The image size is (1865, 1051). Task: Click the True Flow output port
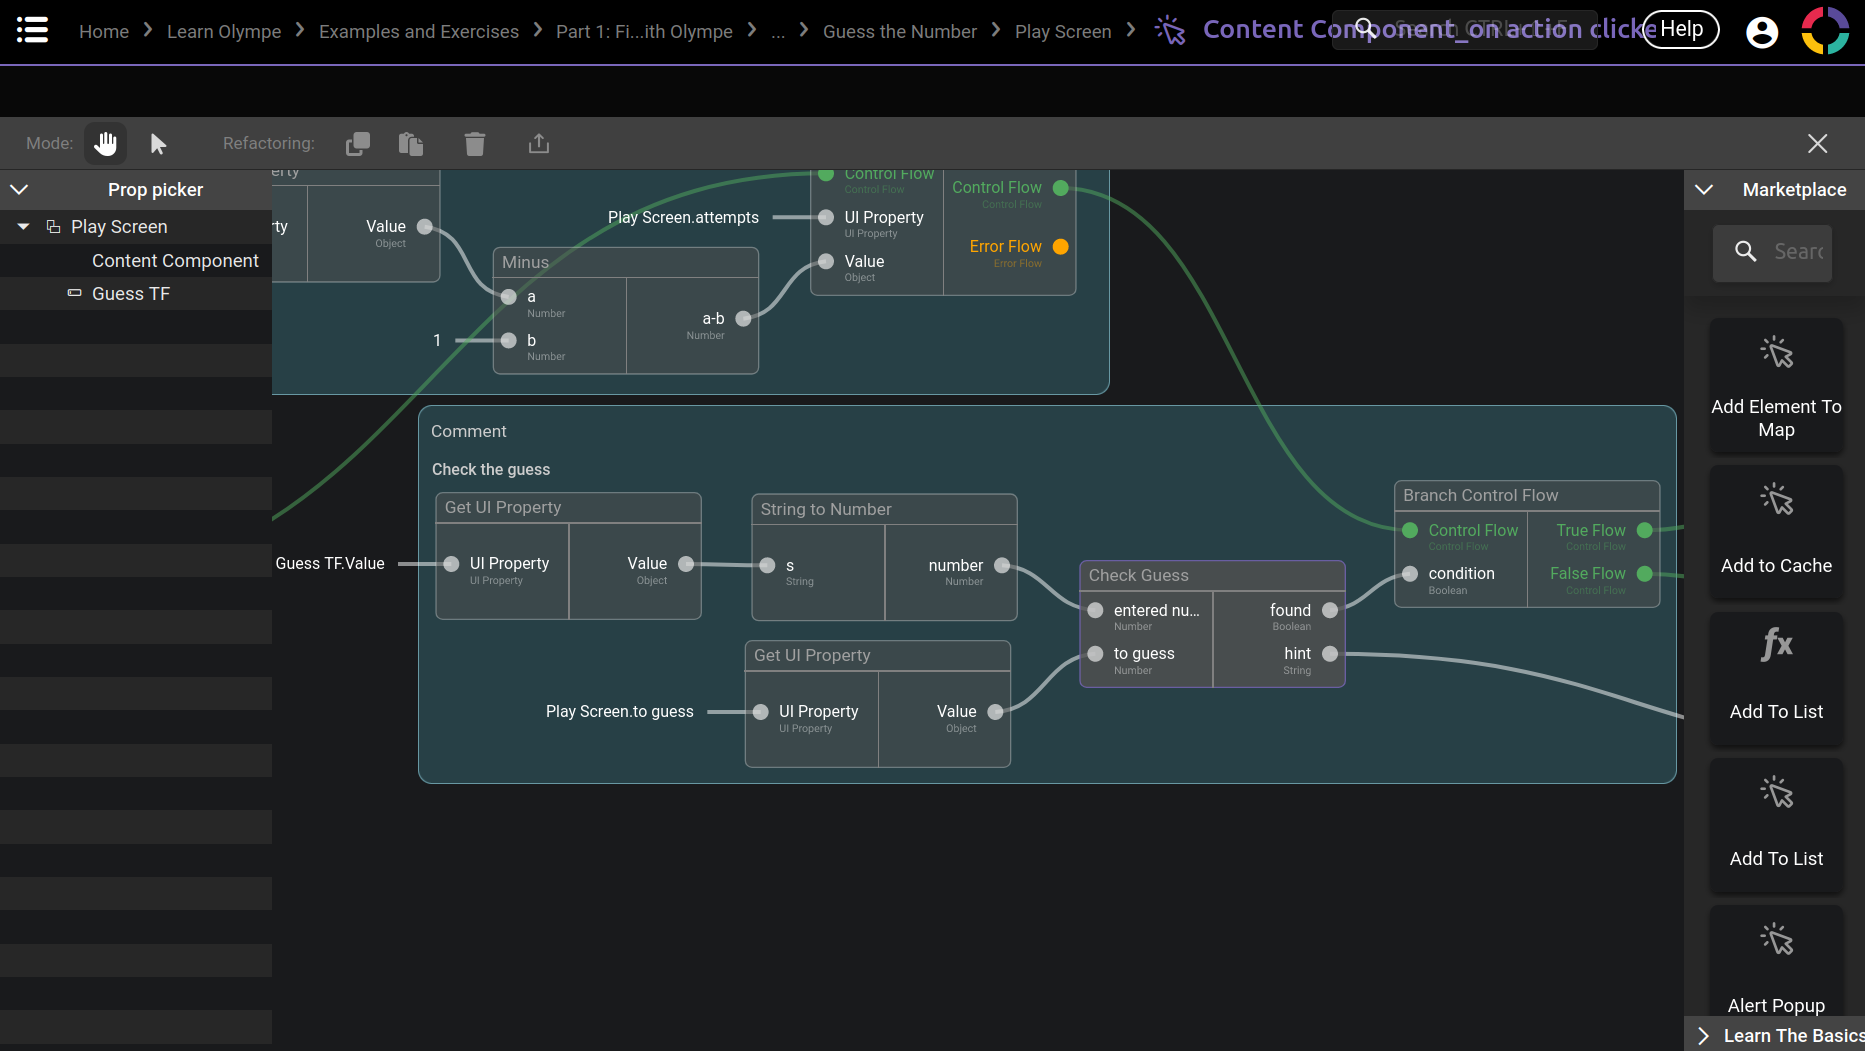pos(1645,531)
